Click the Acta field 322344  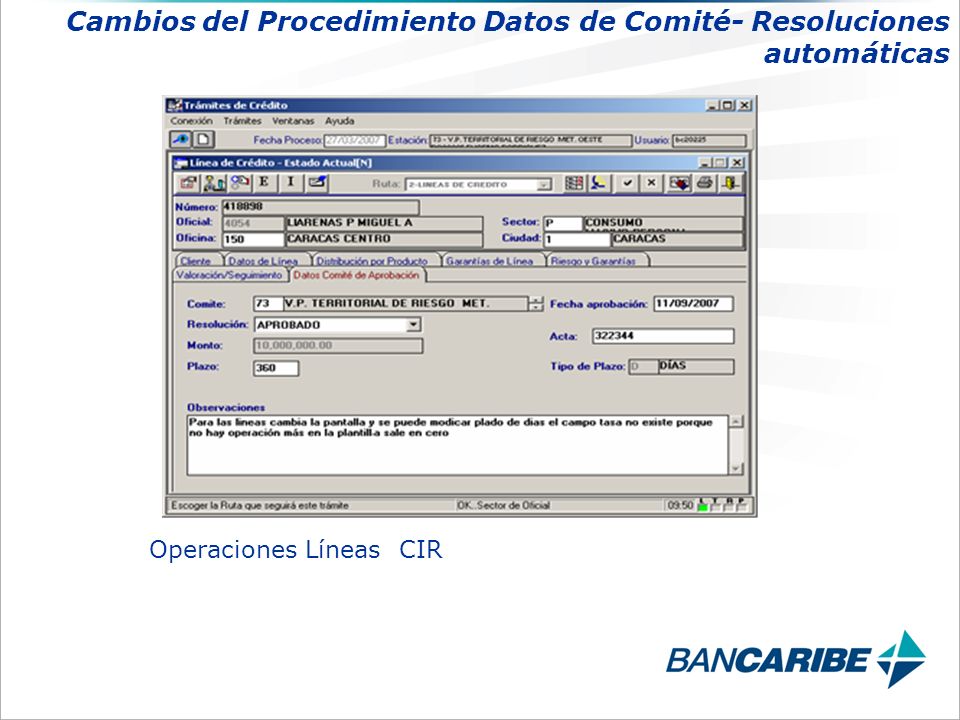[x=662, y=336]
